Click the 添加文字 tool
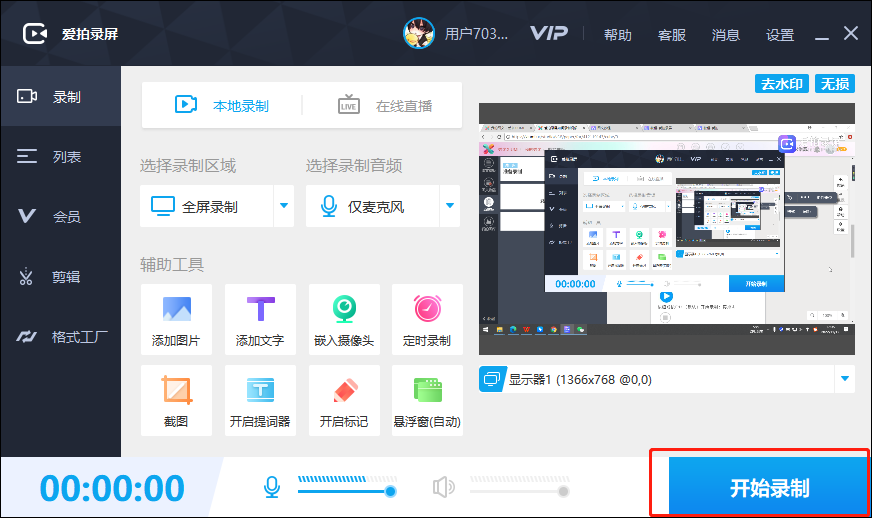Viewport: 872px width, 518px height. coord(260,319)
